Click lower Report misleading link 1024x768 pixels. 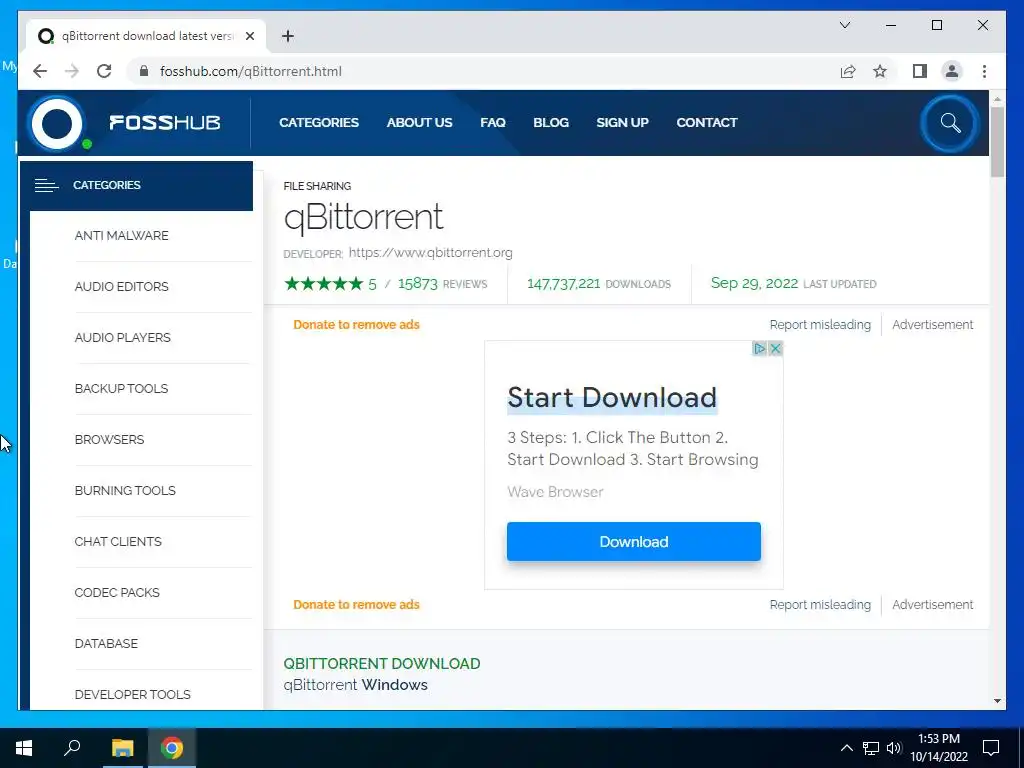click(x=820, y=605)
